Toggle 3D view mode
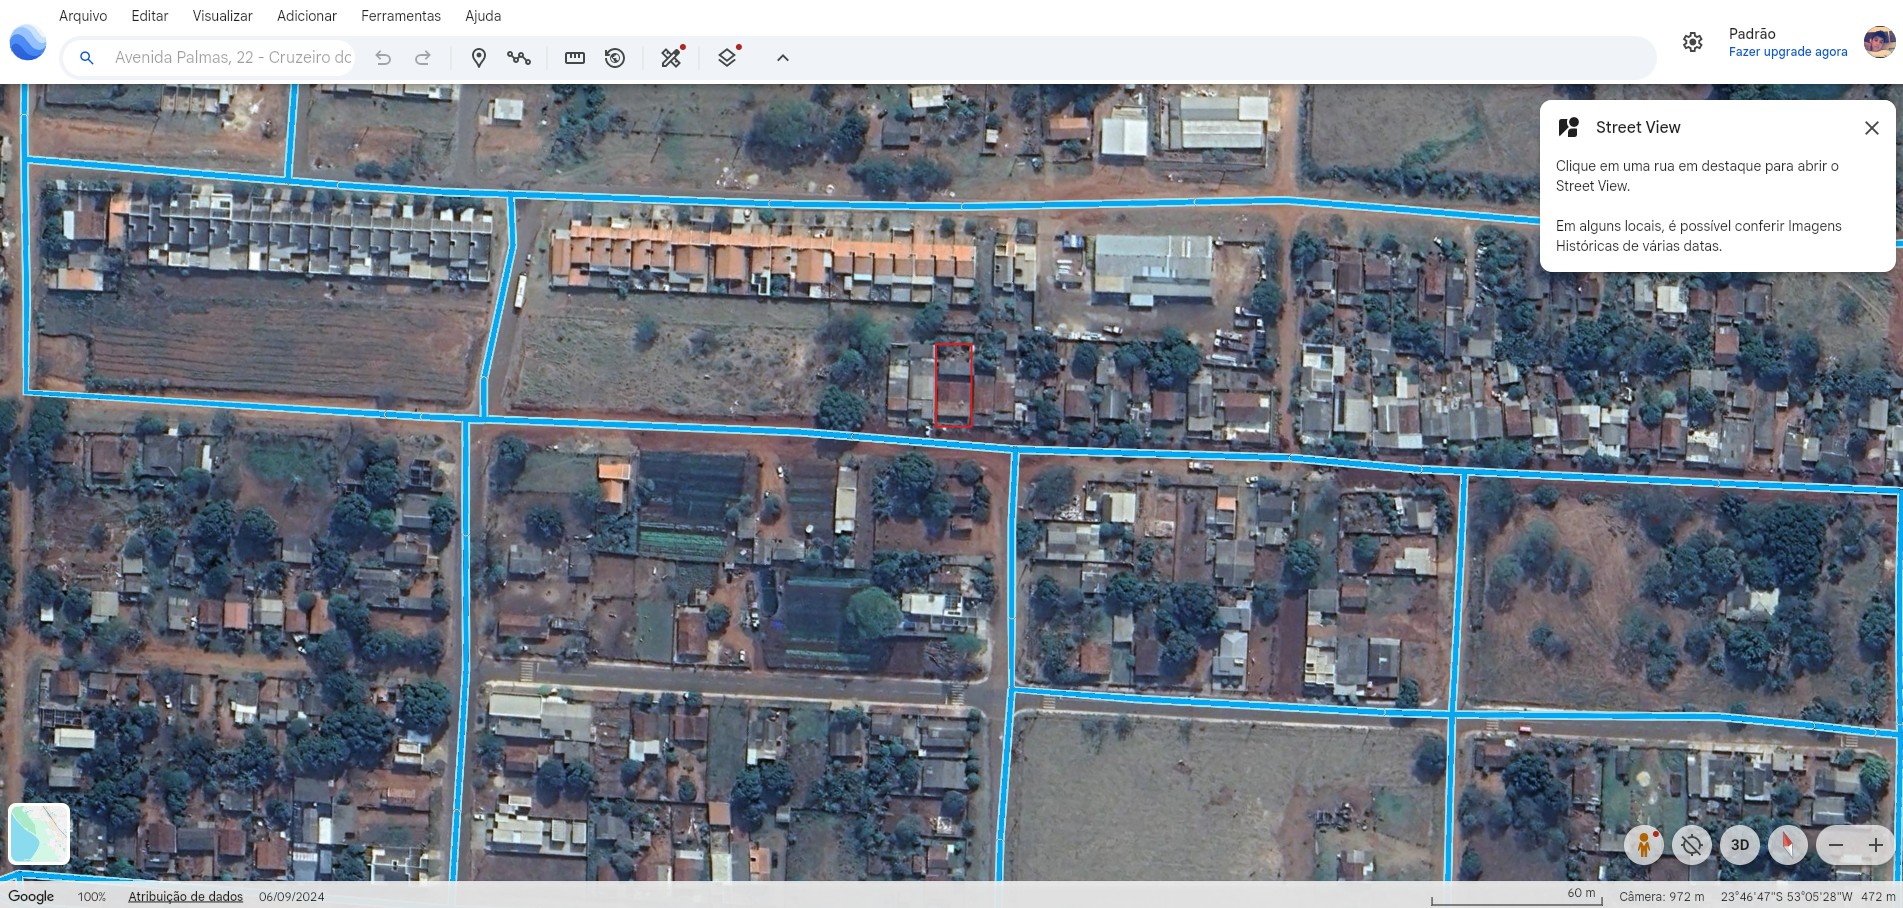1903x908 pixels. tap(1740, 845)
